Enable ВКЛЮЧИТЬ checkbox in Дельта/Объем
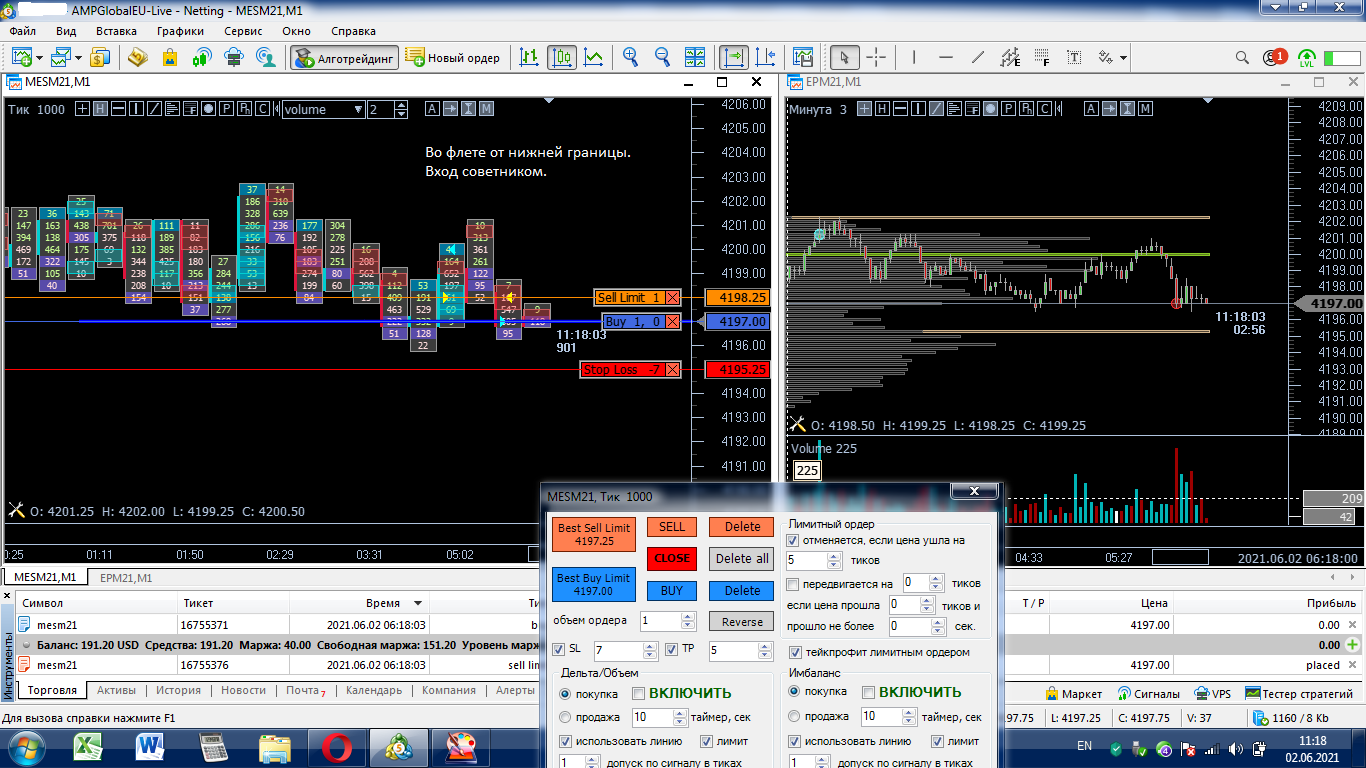Screen dimensions: 1366x768 (x=638, y=693)
